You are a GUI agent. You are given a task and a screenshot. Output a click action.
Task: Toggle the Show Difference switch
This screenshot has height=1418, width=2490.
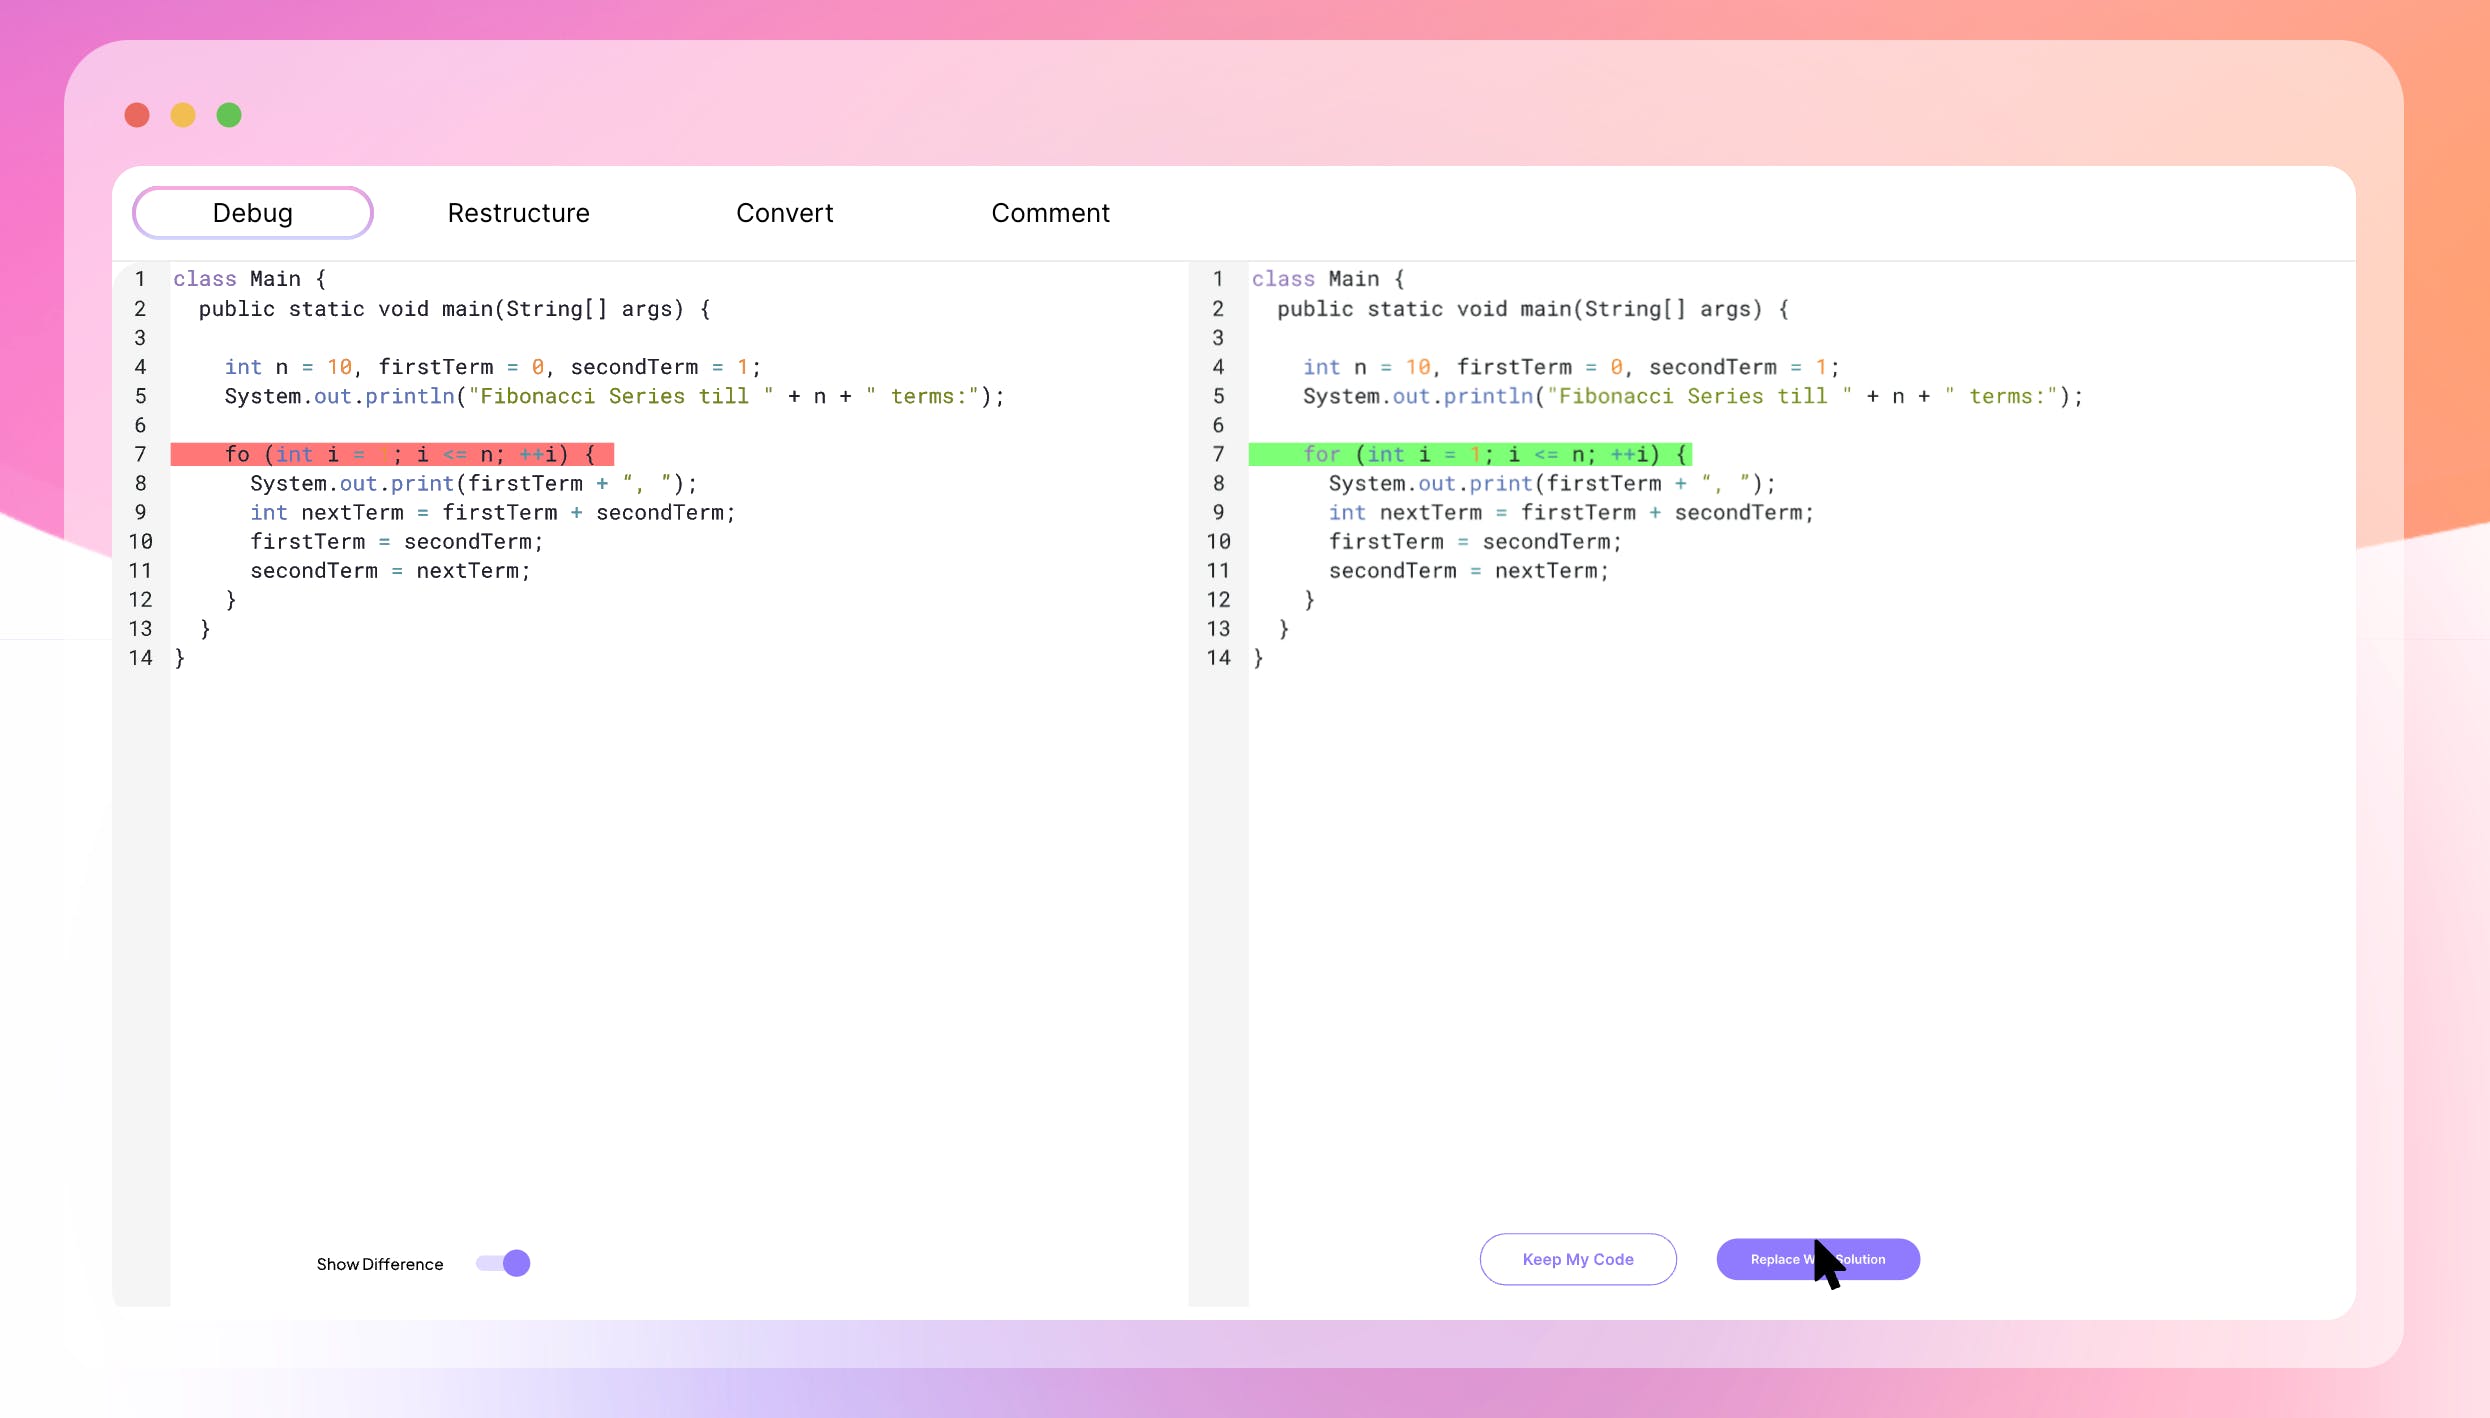pyautogui.click(x=503, y=1263)
